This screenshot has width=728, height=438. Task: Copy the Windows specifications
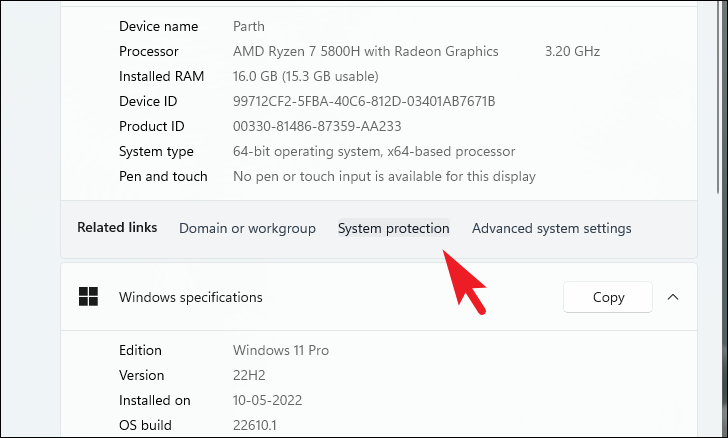[608, 297]
